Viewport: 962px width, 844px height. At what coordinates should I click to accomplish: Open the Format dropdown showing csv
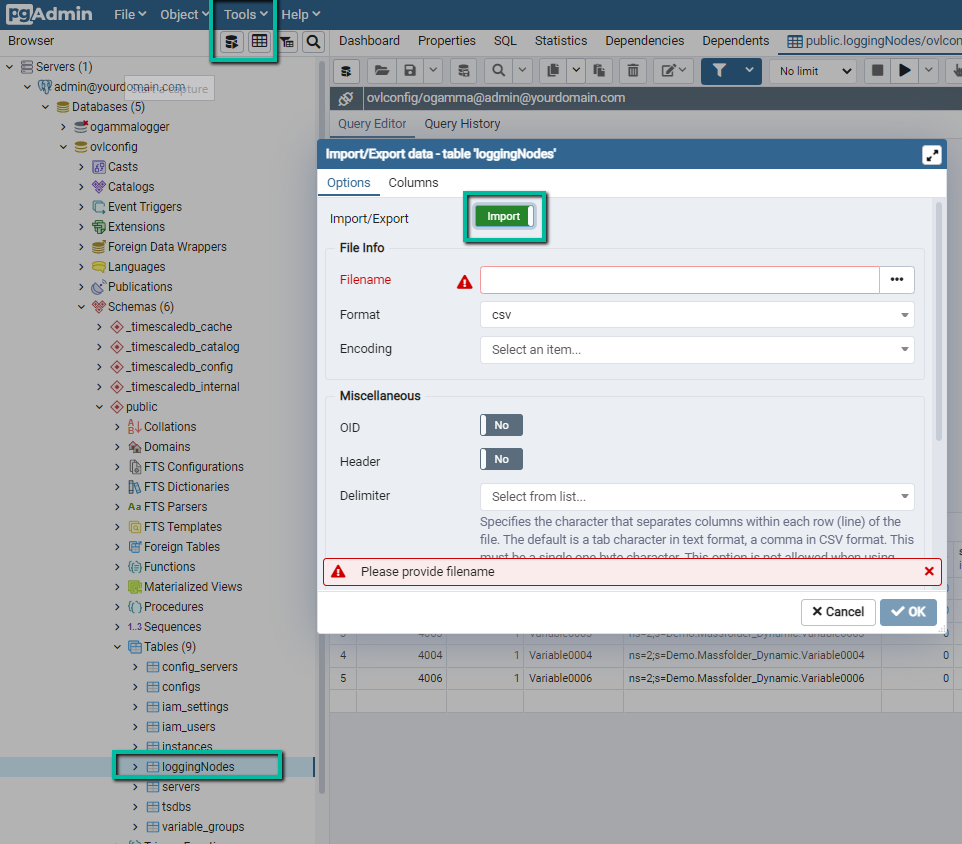pos(697,315)
